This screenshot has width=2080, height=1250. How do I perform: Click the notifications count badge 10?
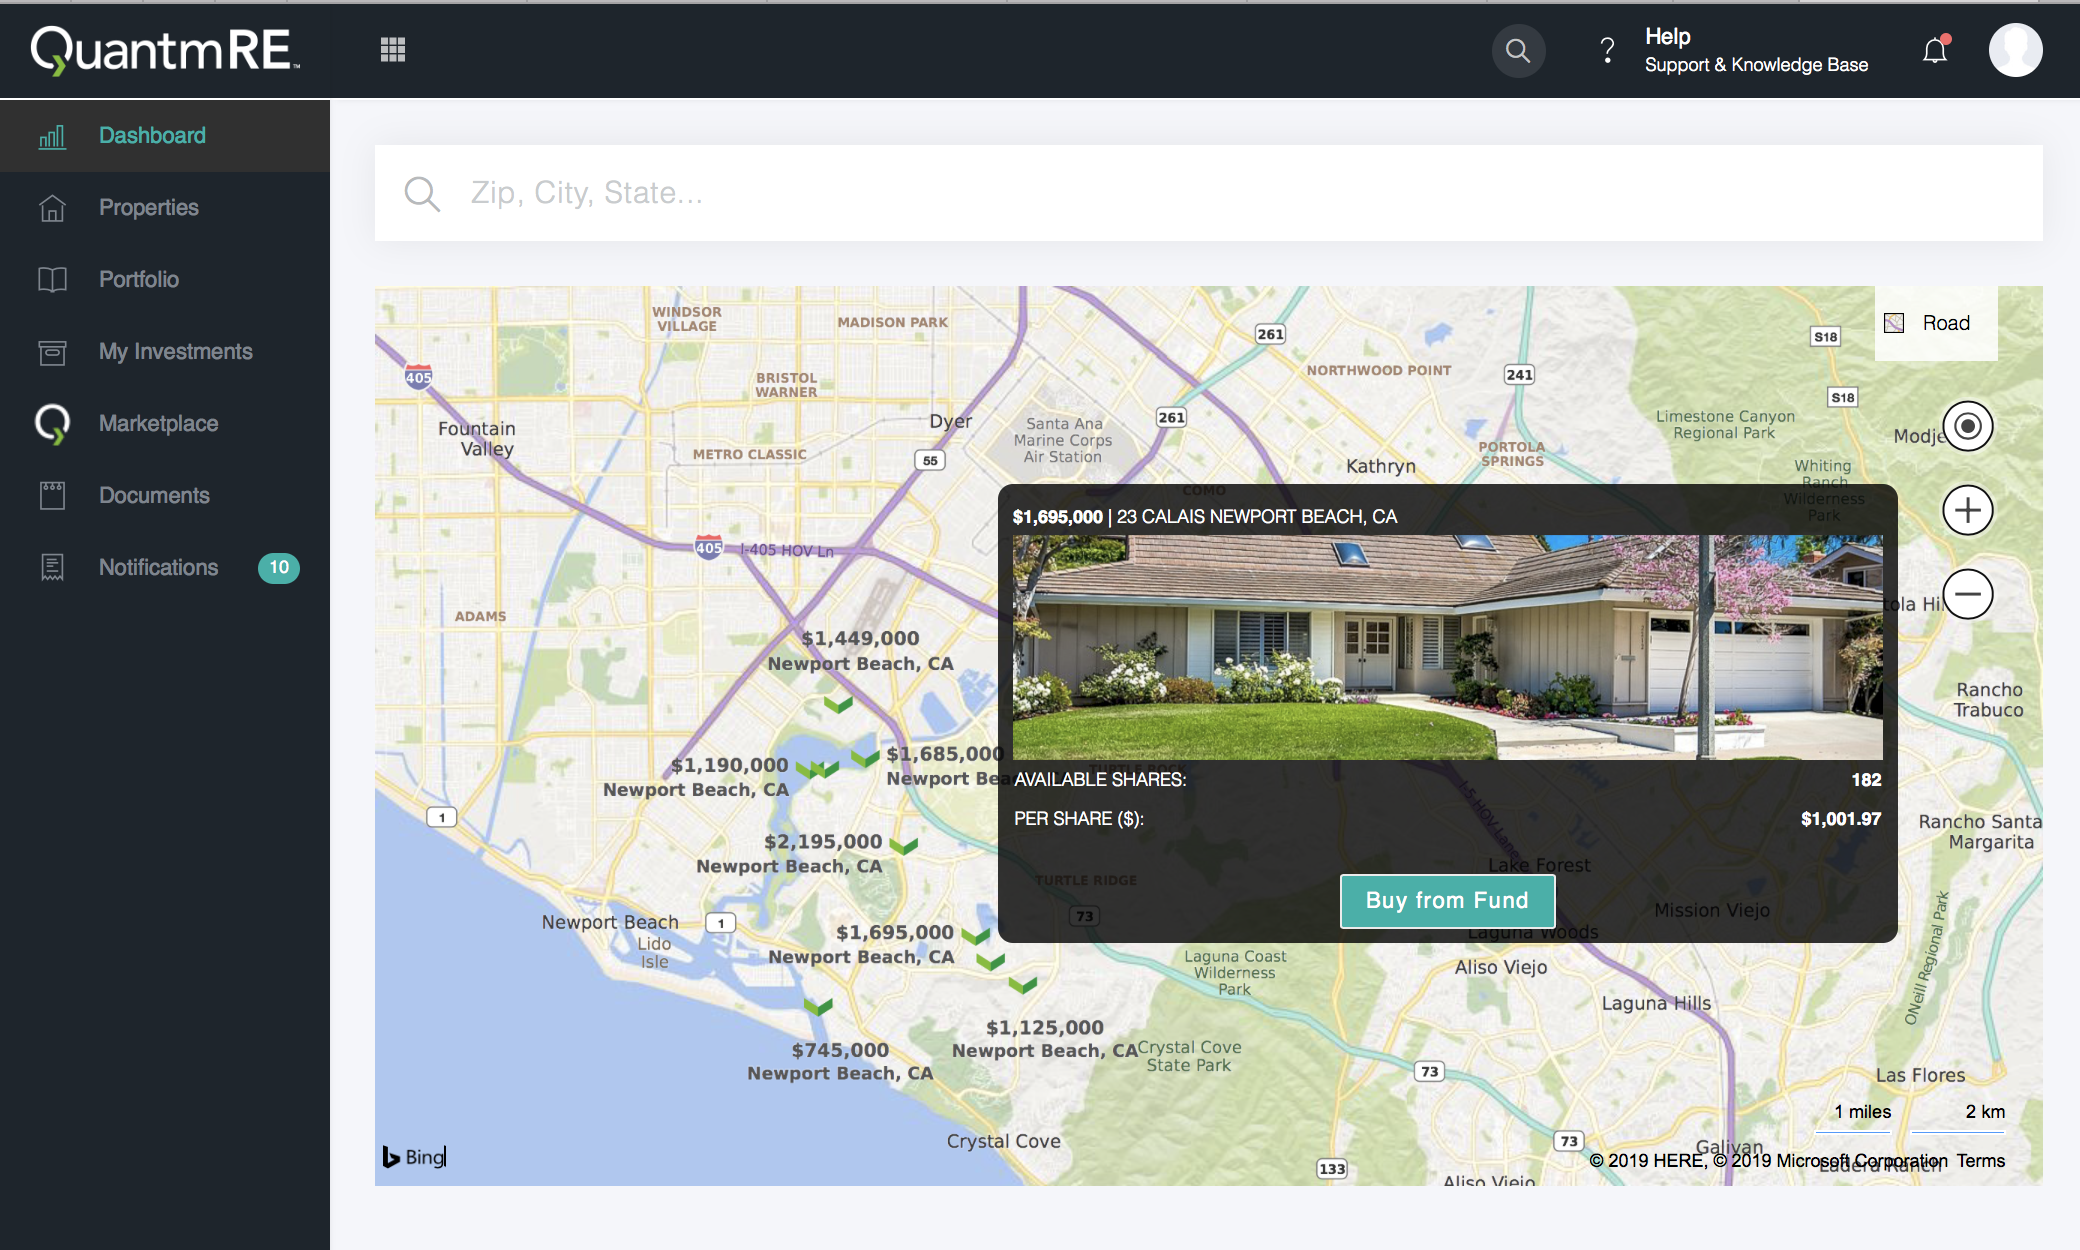click(279, 568)
